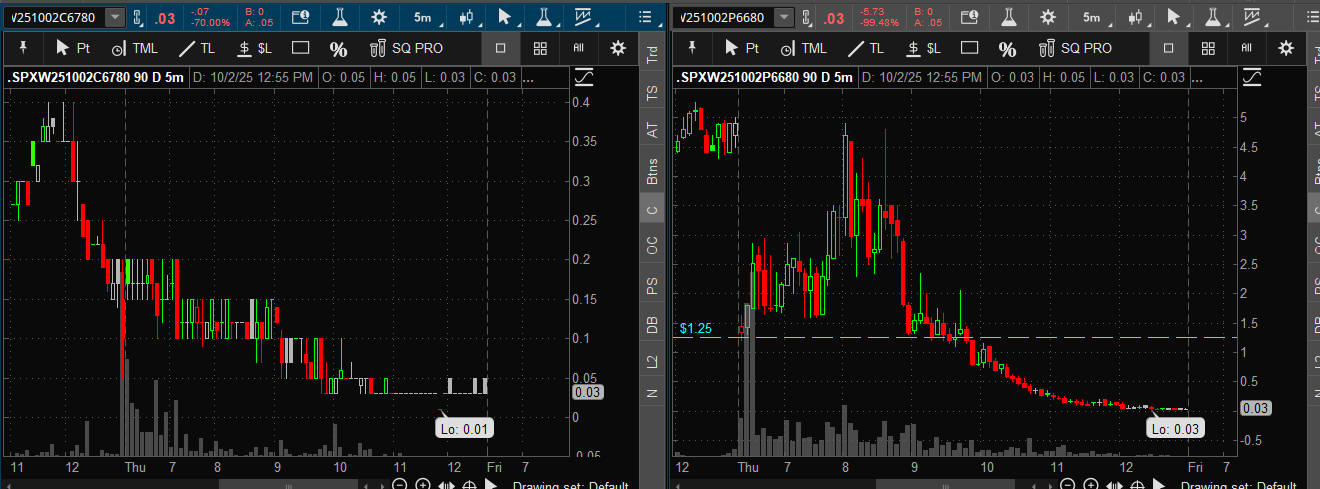Open list menu icon in C6780 header
This screenshot has height=489, width=1320.
646,17
